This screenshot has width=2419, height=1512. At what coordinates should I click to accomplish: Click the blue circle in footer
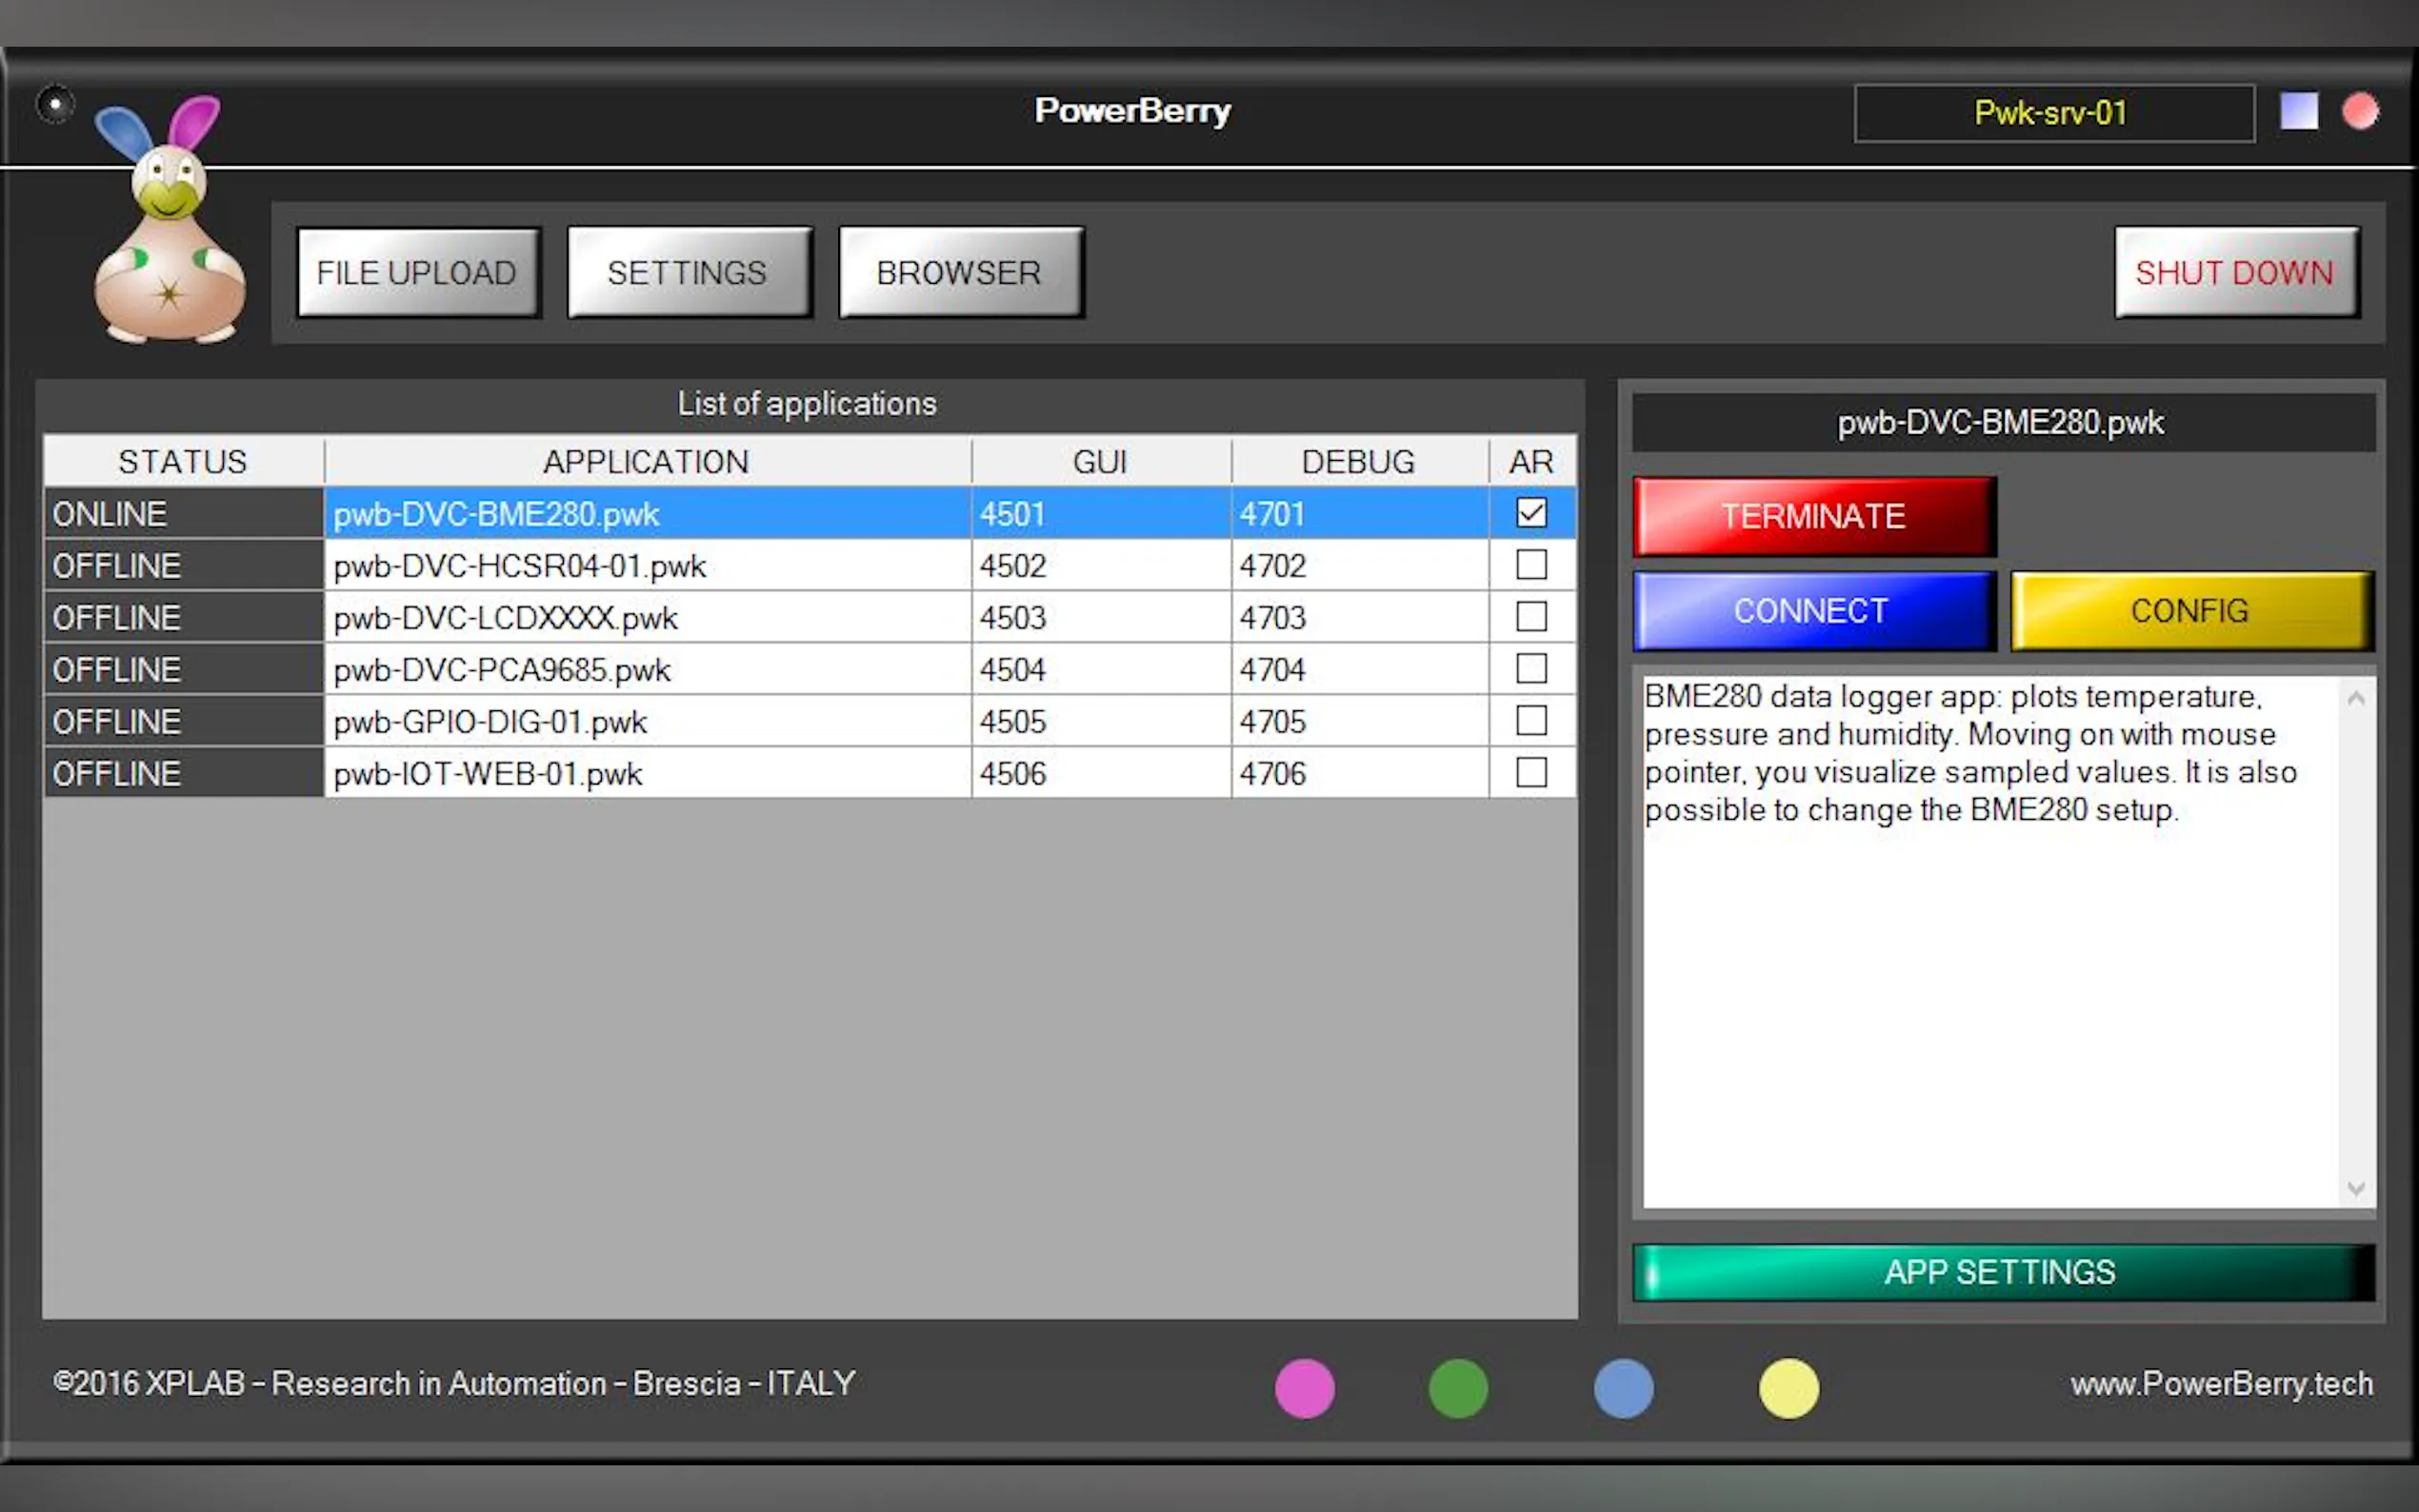click(1623, 1388)
